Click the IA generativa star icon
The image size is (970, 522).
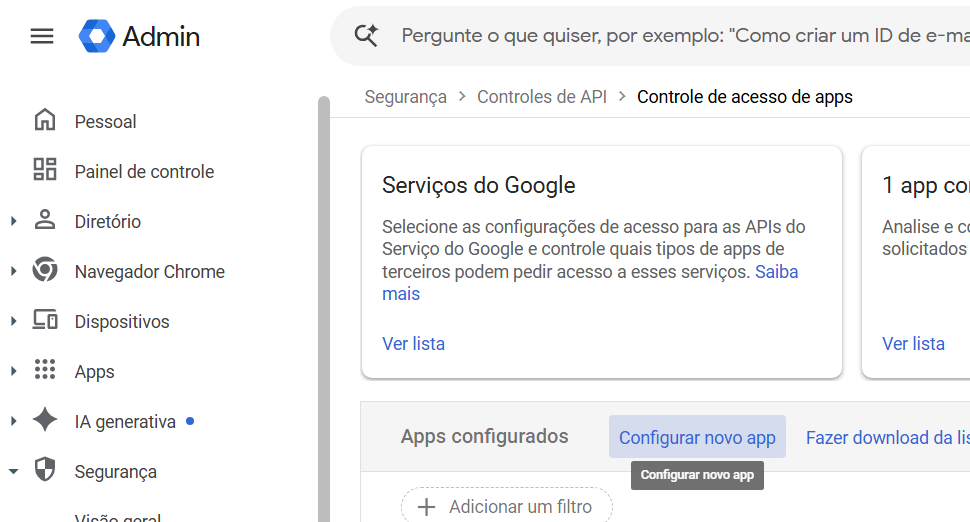pyautogui.click(x=45, y=420)
